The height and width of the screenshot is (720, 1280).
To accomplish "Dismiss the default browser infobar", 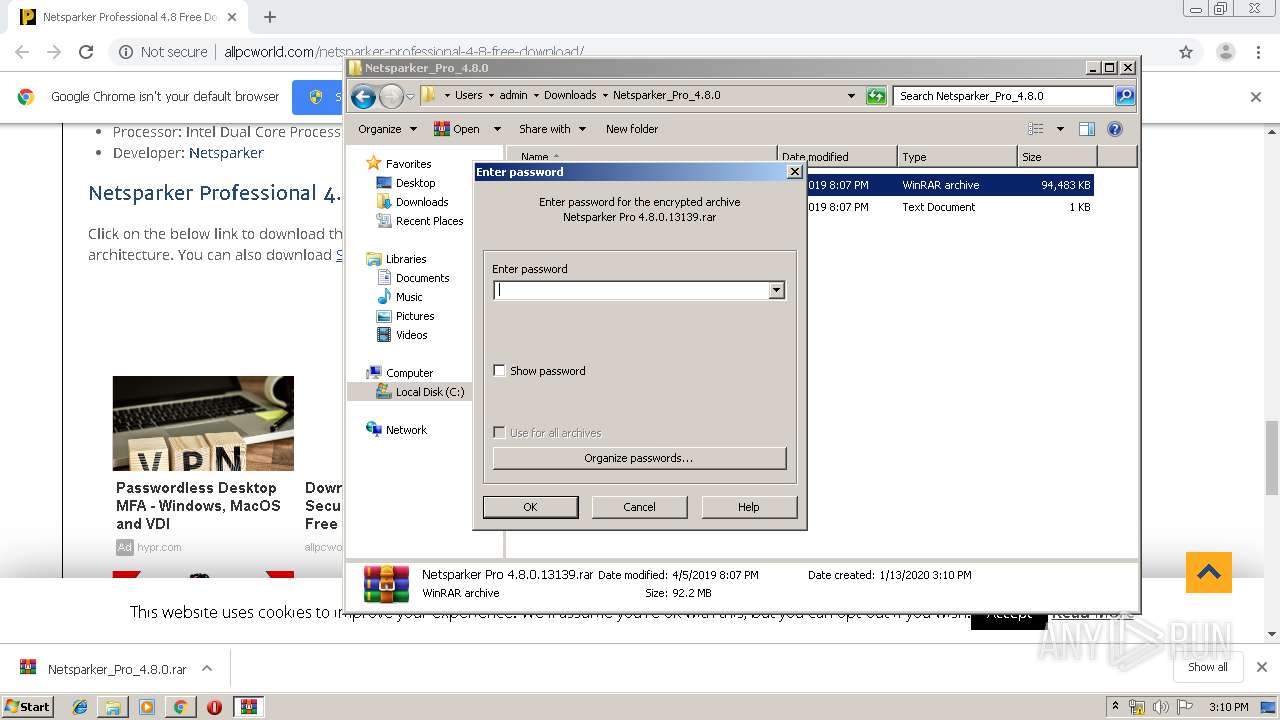I will coord(1256,97).
